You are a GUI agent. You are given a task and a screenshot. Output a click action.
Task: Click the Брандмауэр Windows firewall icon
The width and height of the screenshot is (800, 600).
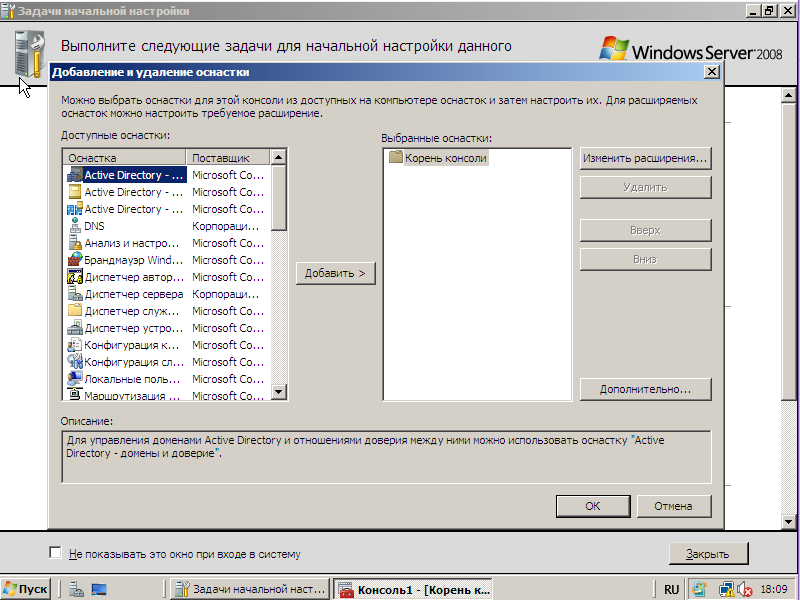click(x=74, y=260)
